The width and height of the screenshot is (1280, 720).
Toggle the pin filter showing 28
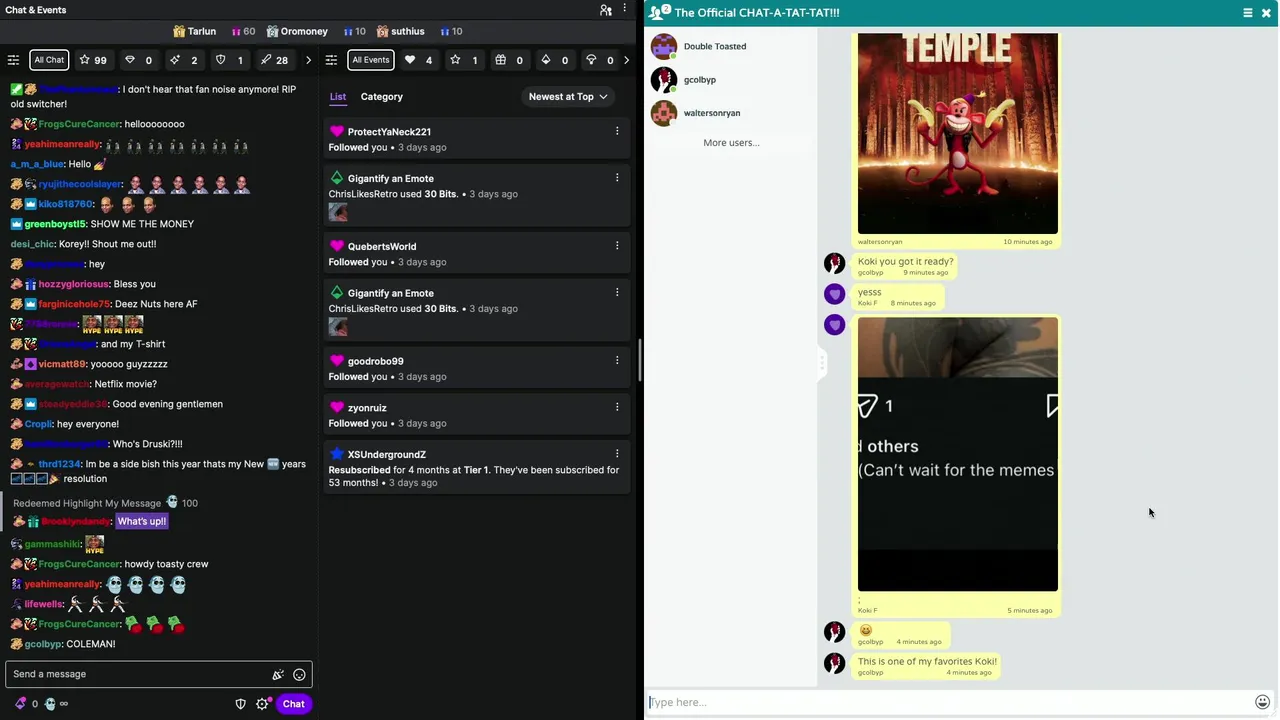click(x=274, y=60)
